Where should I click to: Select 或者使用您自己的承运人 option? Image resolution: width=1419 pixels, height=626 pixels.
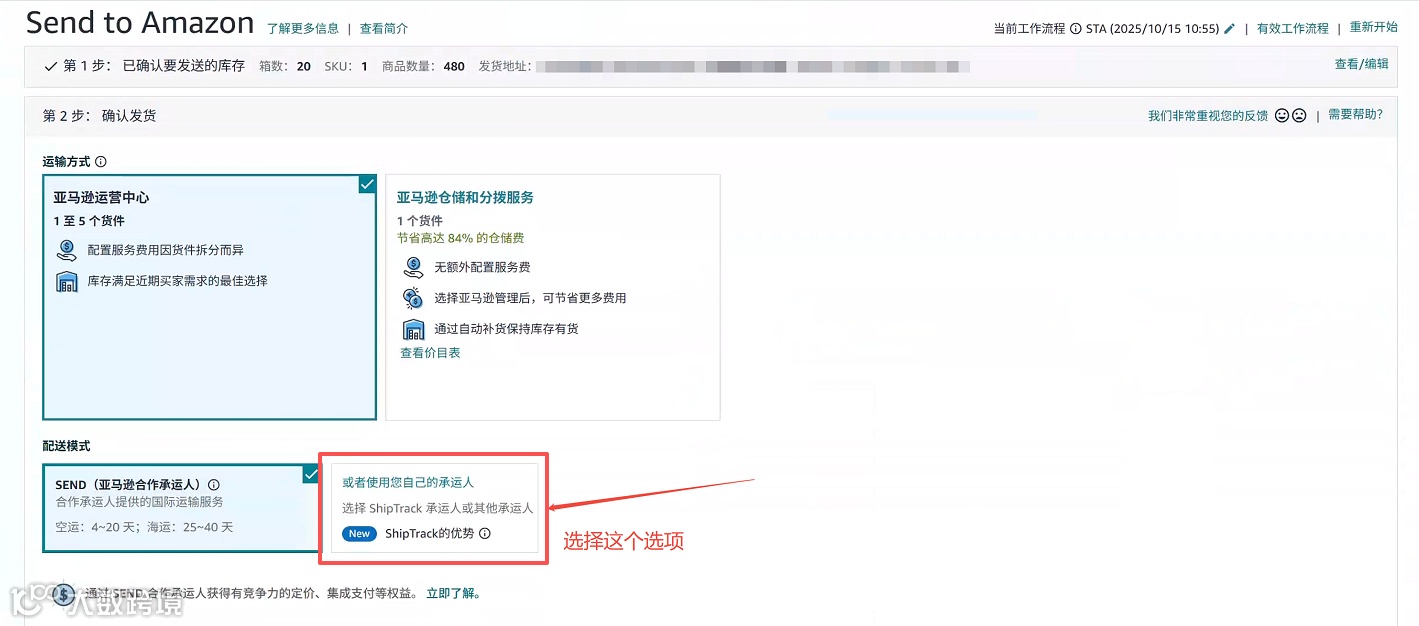pos(435,507)
